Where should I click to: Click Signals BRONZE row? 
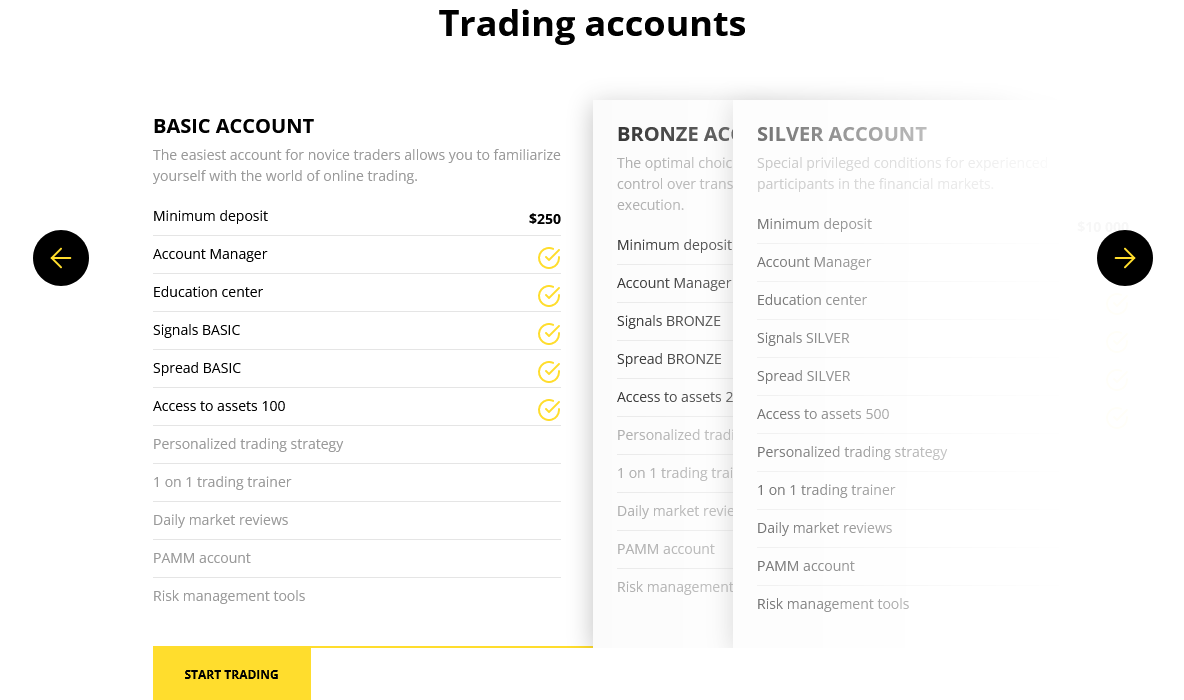674,321
